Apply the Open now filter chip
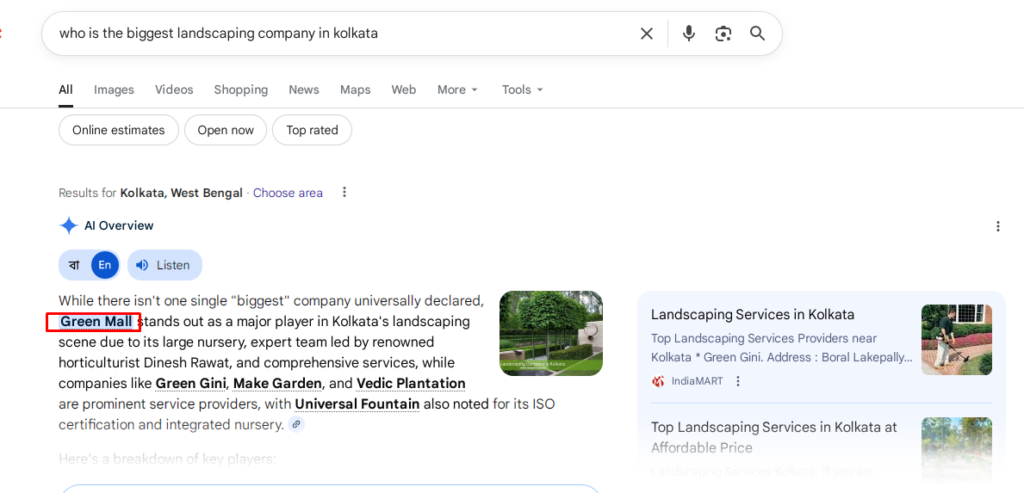Screen dimensions: 1024x493 pyautogui.click(x=225, y=130)
